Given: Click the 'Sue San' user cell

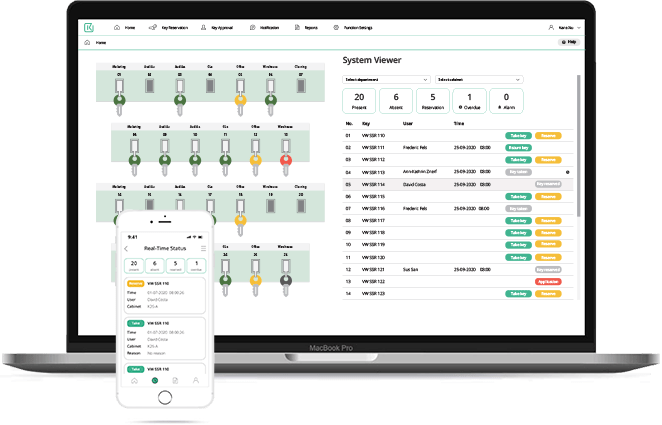Looking at the screenshot, I should [410, 269].
